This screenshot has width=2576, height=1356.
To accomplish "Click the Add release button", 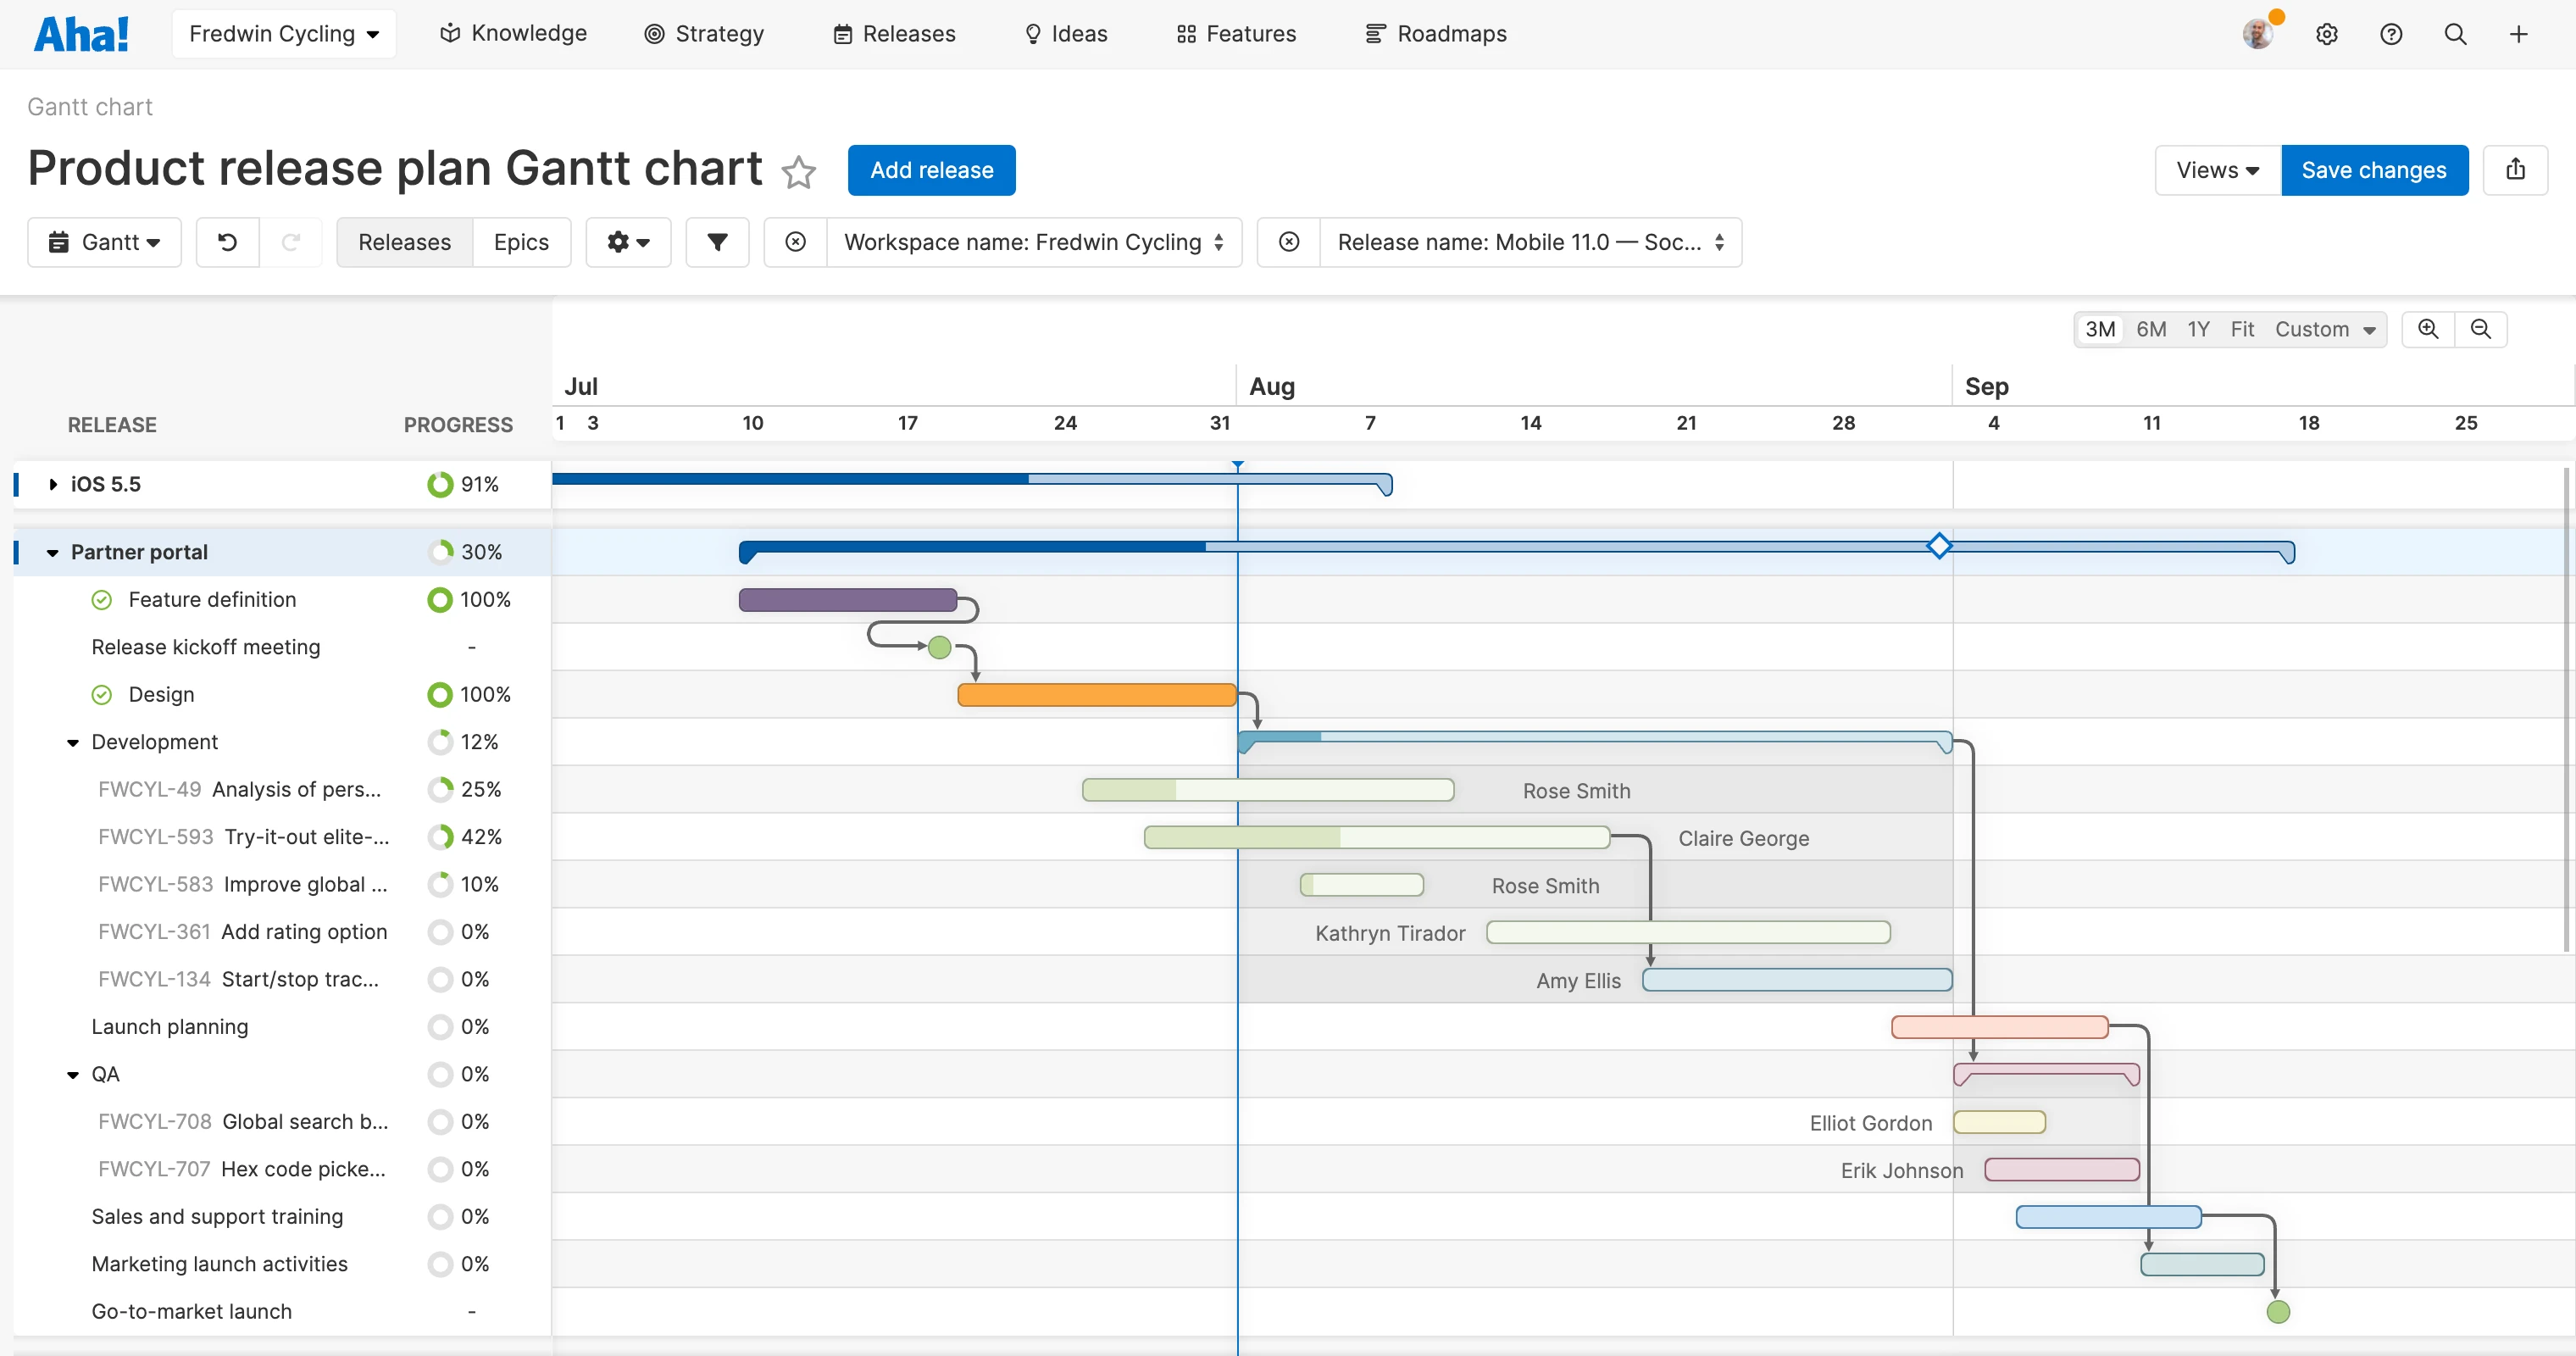I will pyautogui.click(x=931, y=170).
